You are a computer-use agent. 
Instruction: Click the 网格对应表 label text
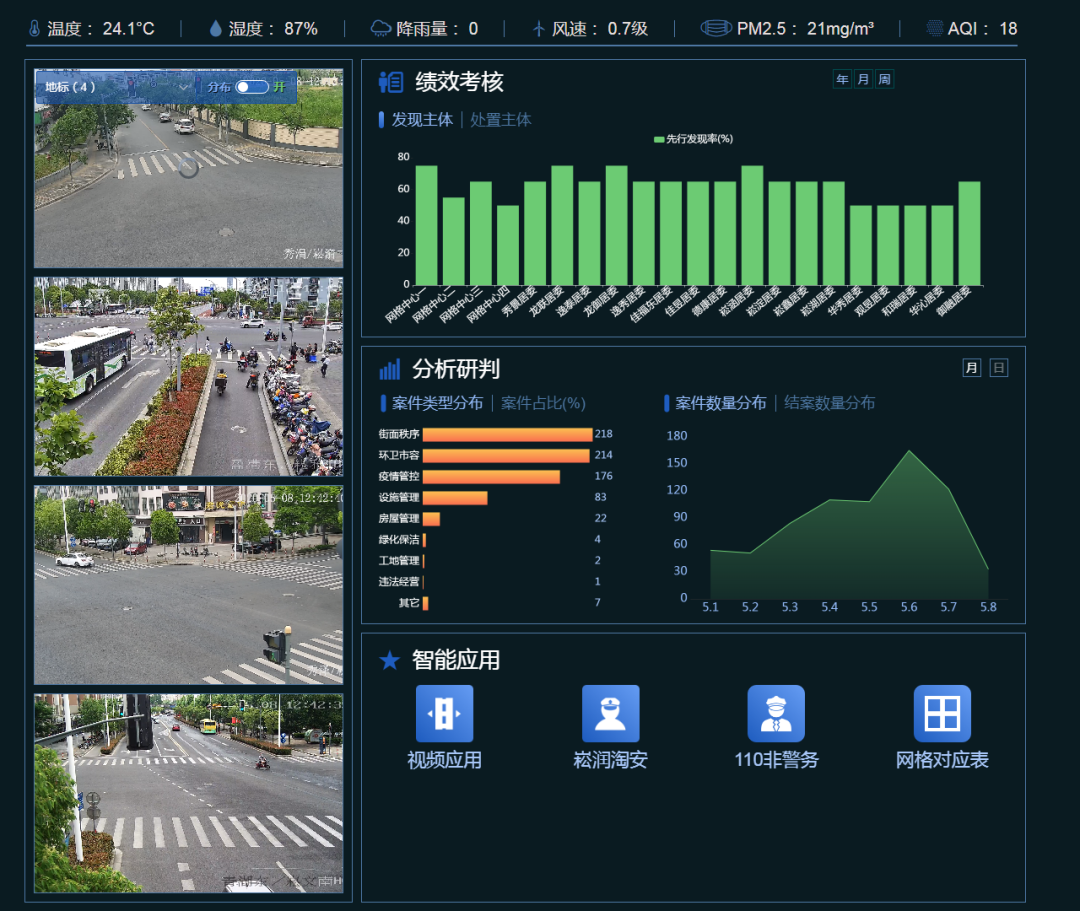[x=942, y=760]
